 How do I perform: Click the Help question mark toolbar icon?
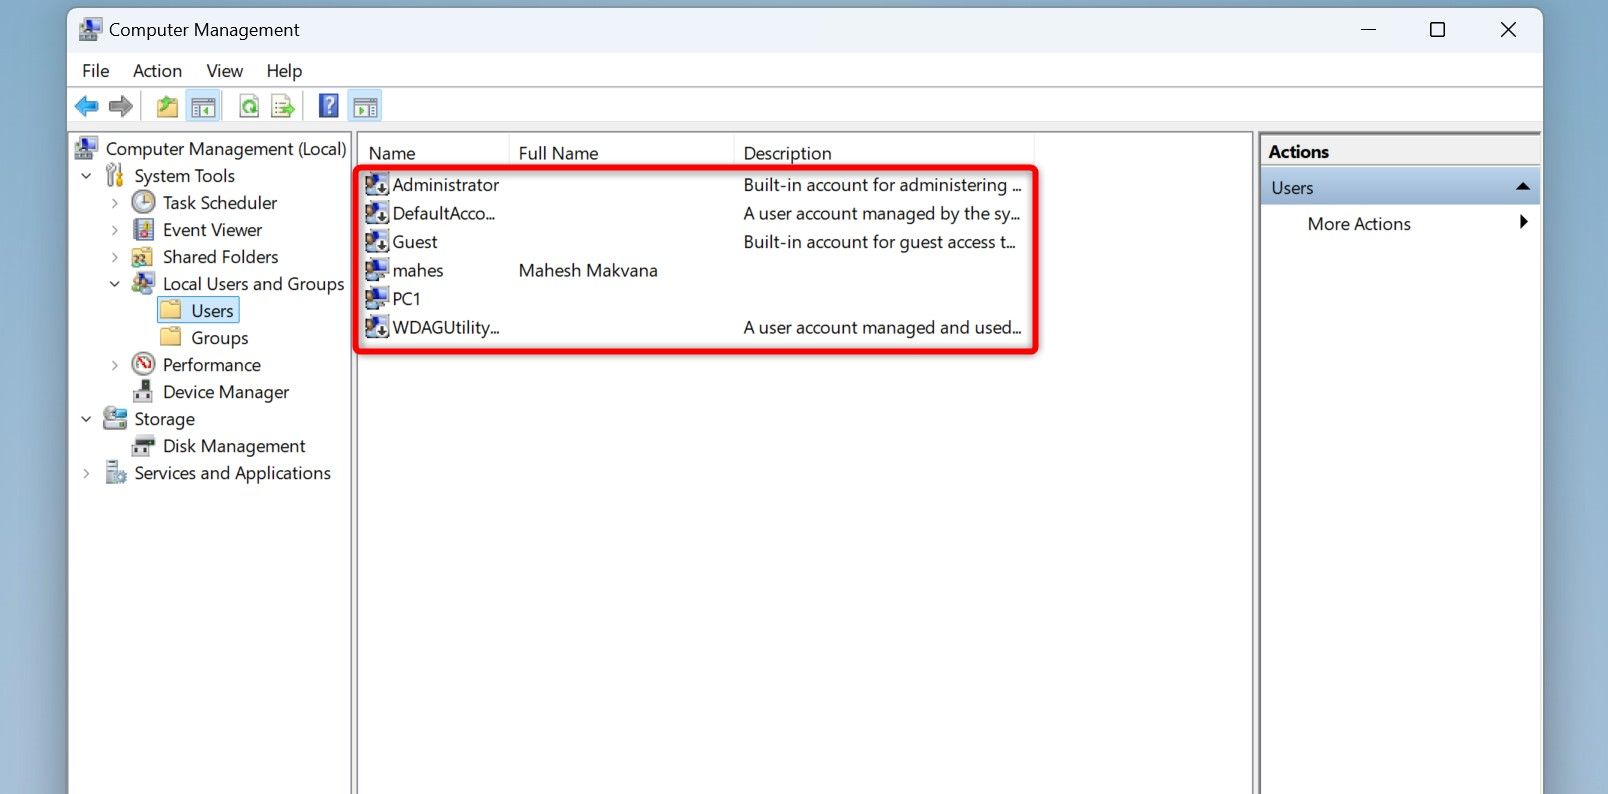point(328,106)
